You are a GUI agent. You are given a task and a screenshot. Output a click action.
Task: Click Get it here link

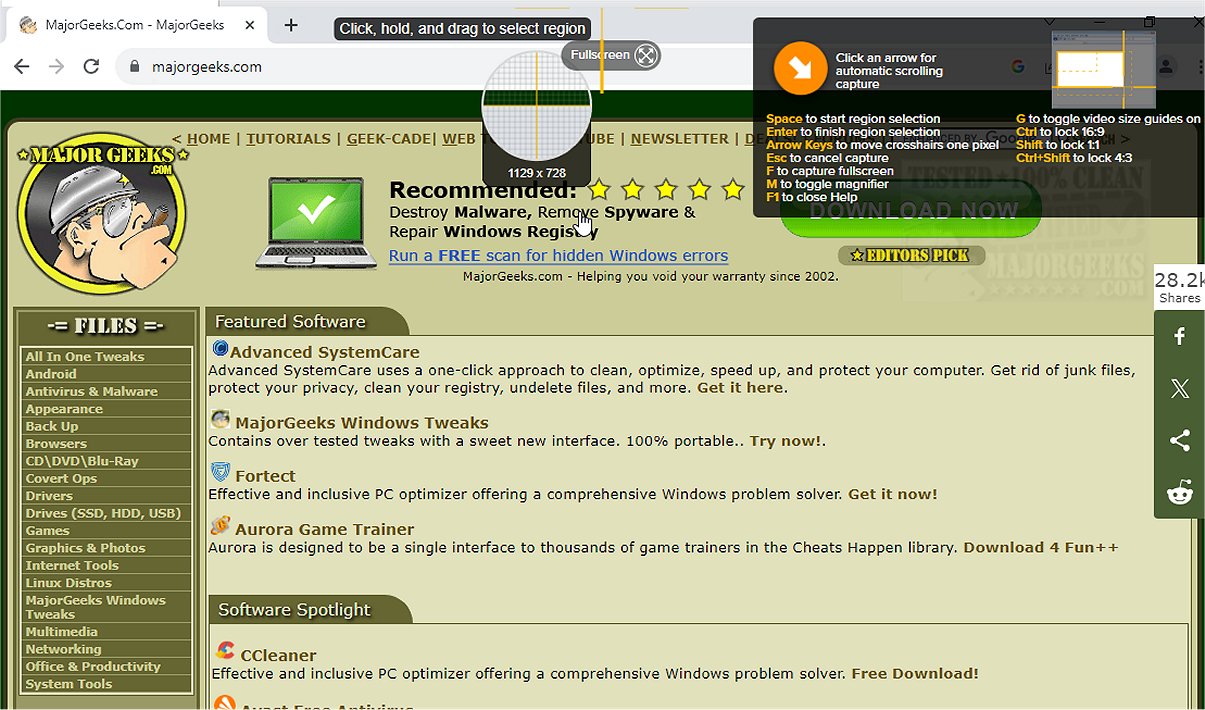tap(740, 388)
